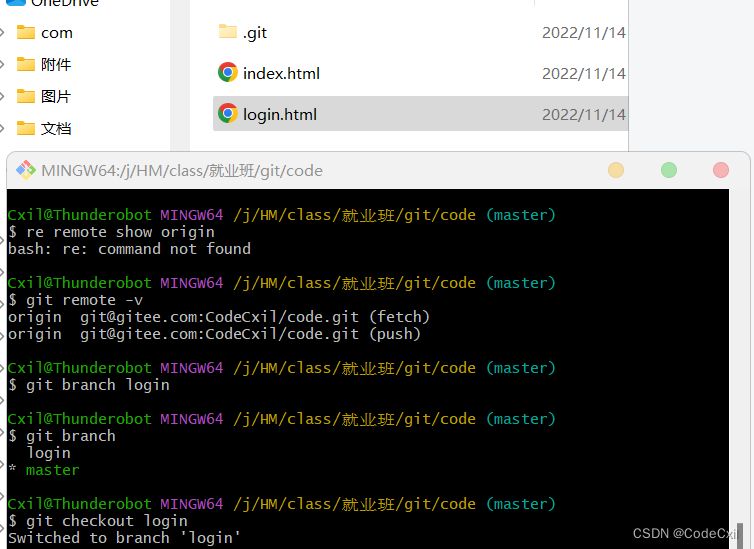Image resolution: width=754 pixels, height=549 pixels.
Task: Expand the 图片 folder tree node
Action: 2,97
